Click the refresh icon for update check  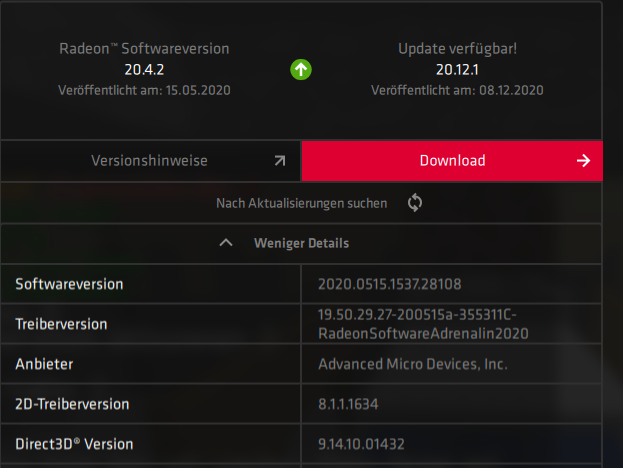(415, 203)
